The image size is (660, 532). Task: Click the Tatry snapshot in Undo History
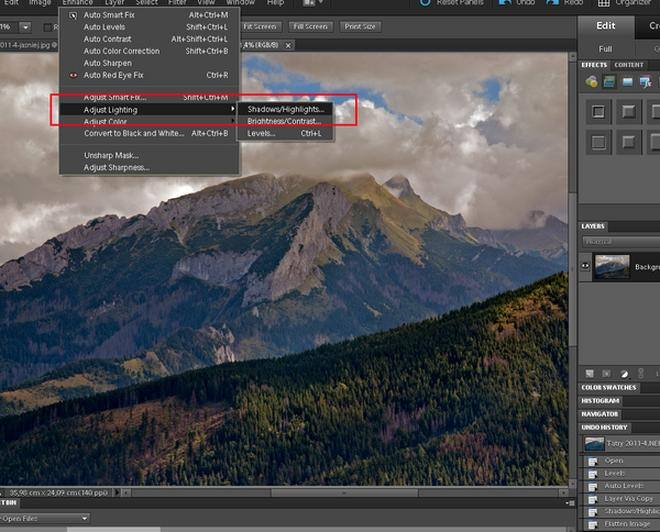tap(622, 444)
